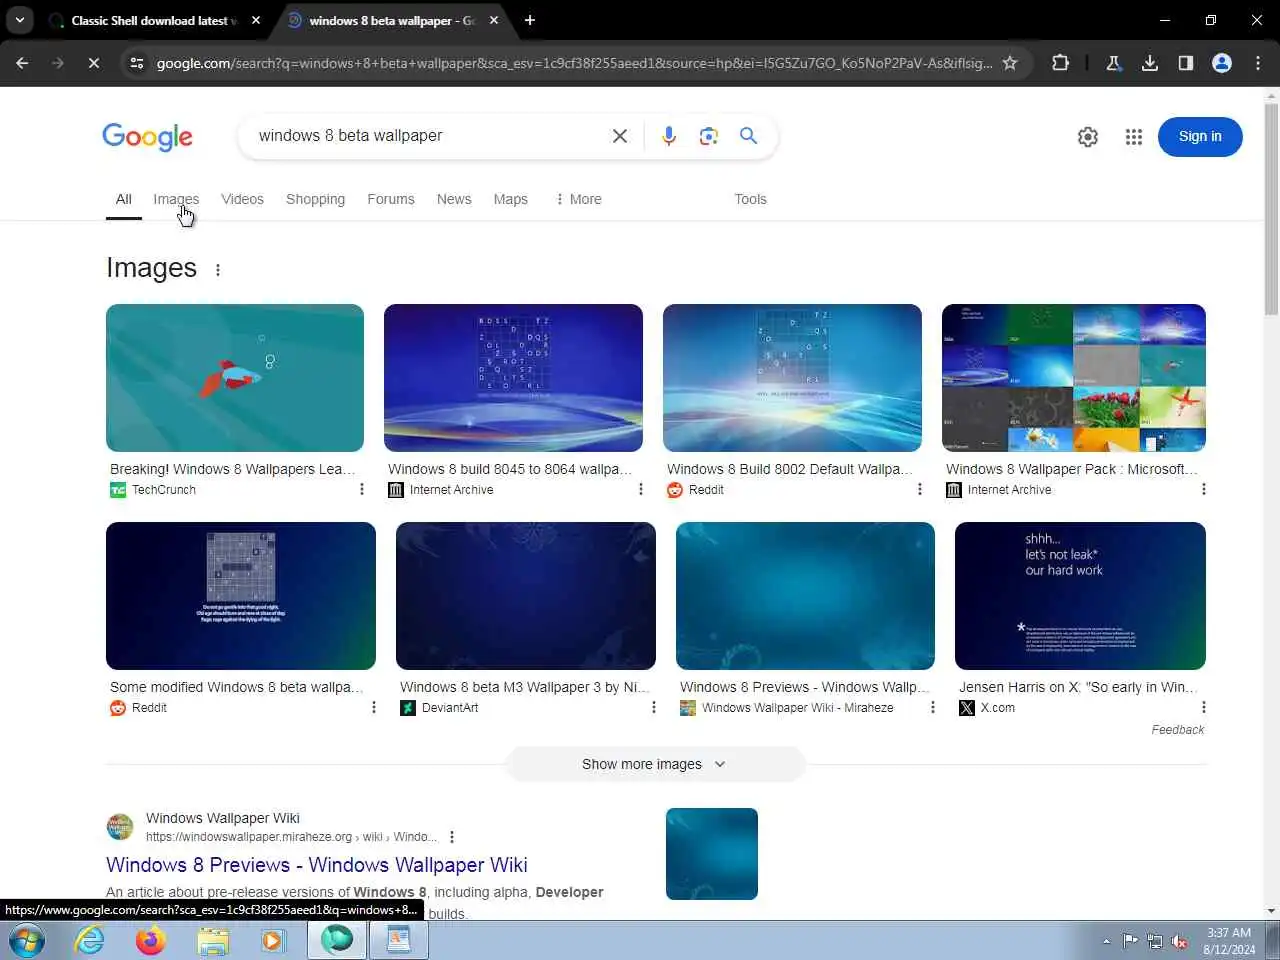
Task: Open Chrome Labs flask icon
Action: (1113, 63)
